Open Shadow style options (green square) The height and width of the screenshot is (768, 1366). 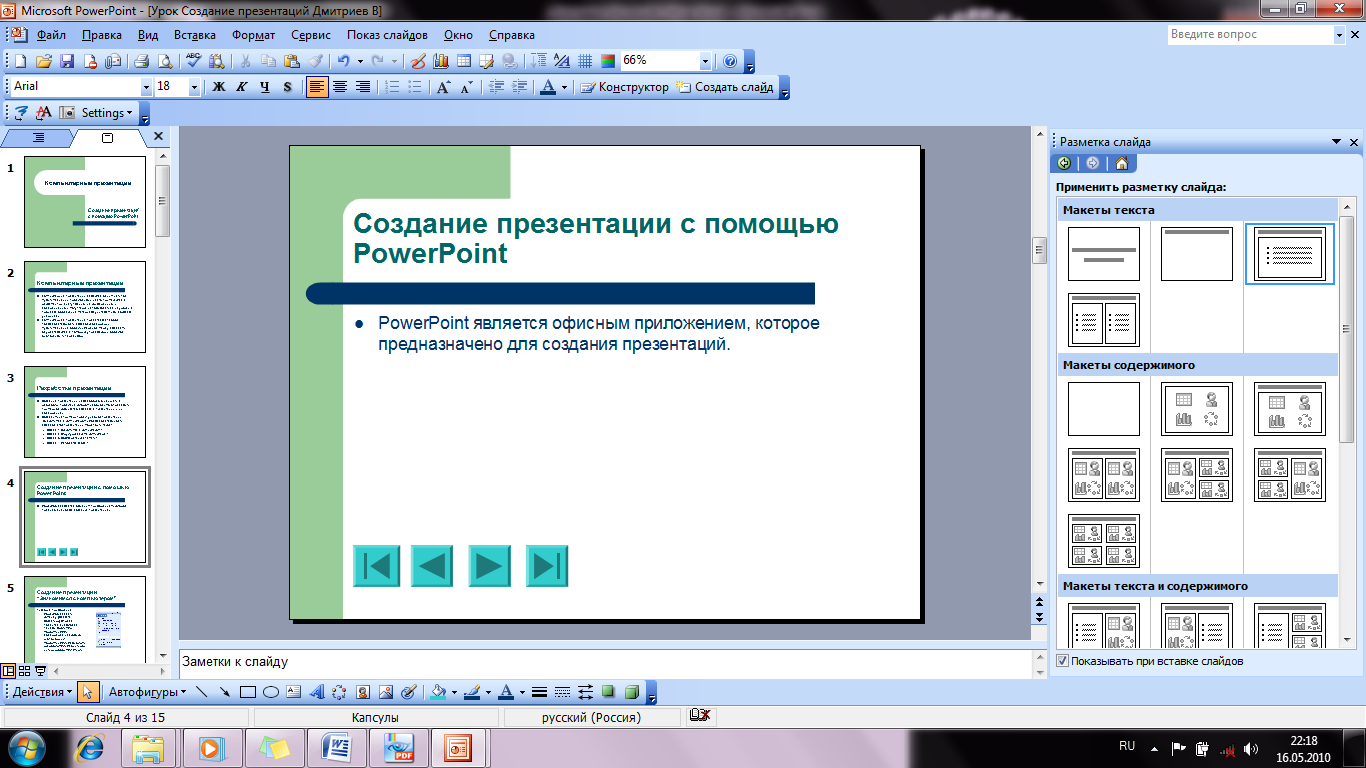609,692
